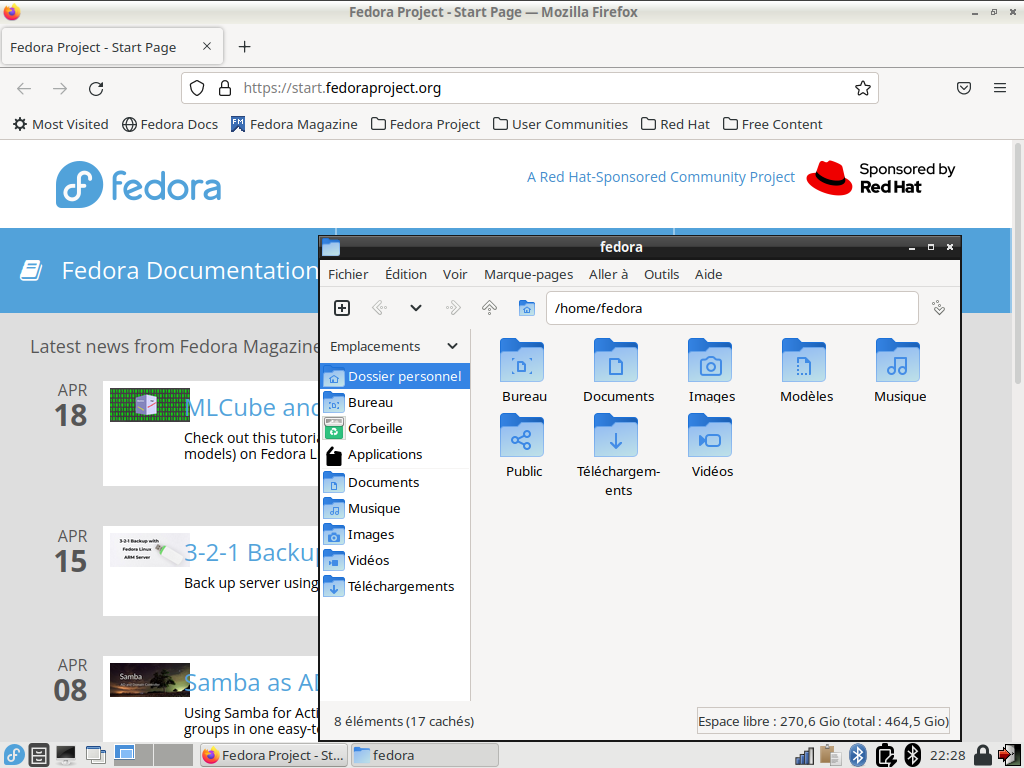
Task: Click the fedora logo on the web page
Action: (x=138, y=185)
